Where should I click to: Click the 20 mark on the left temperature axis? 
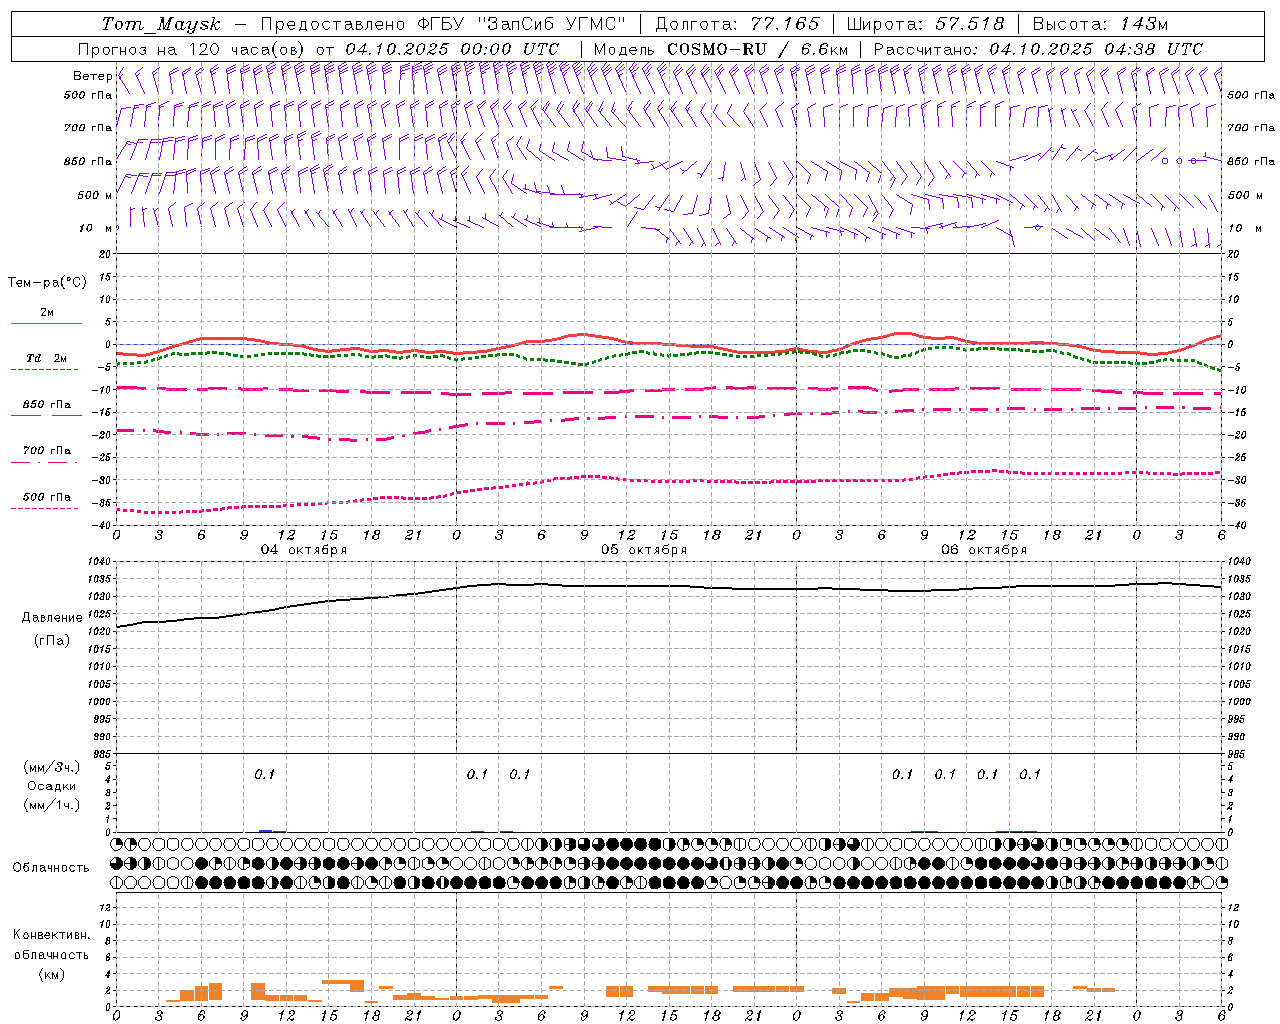click(106, 254)
